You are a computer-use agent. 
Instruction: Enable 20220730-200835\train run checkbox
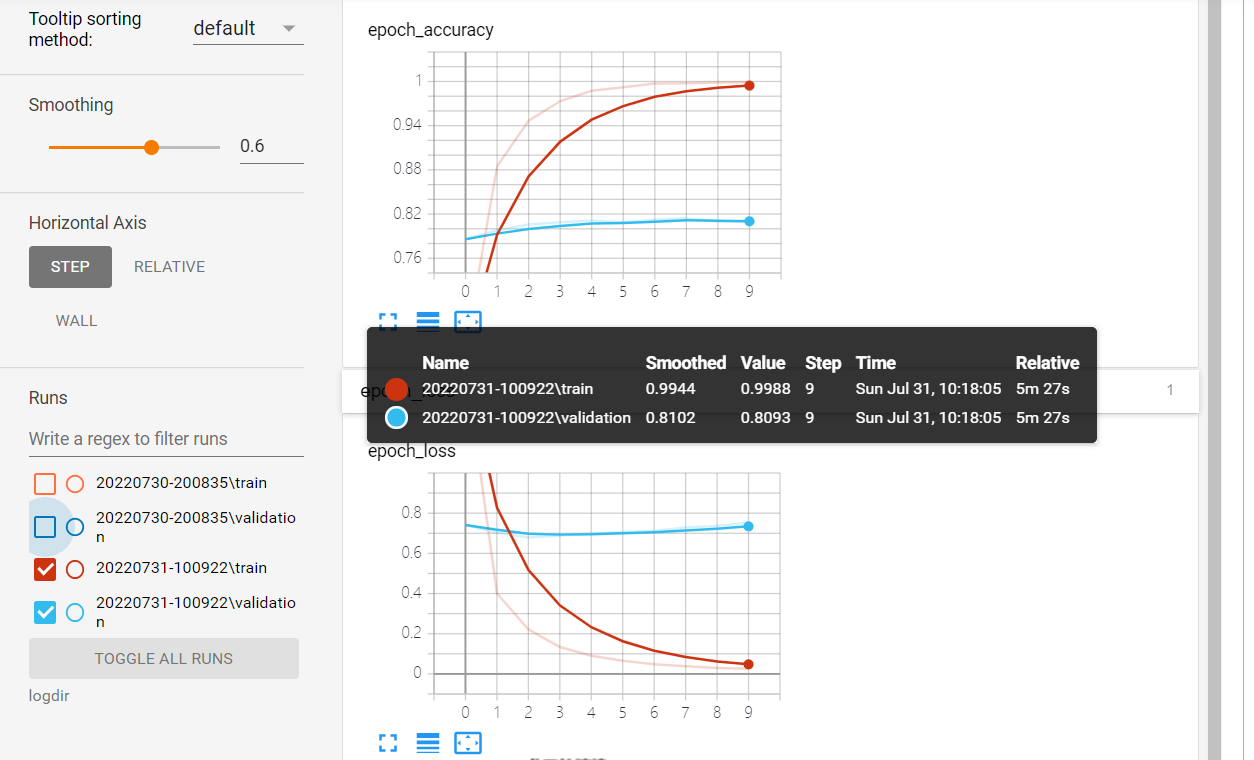click(x=45, y=484)
